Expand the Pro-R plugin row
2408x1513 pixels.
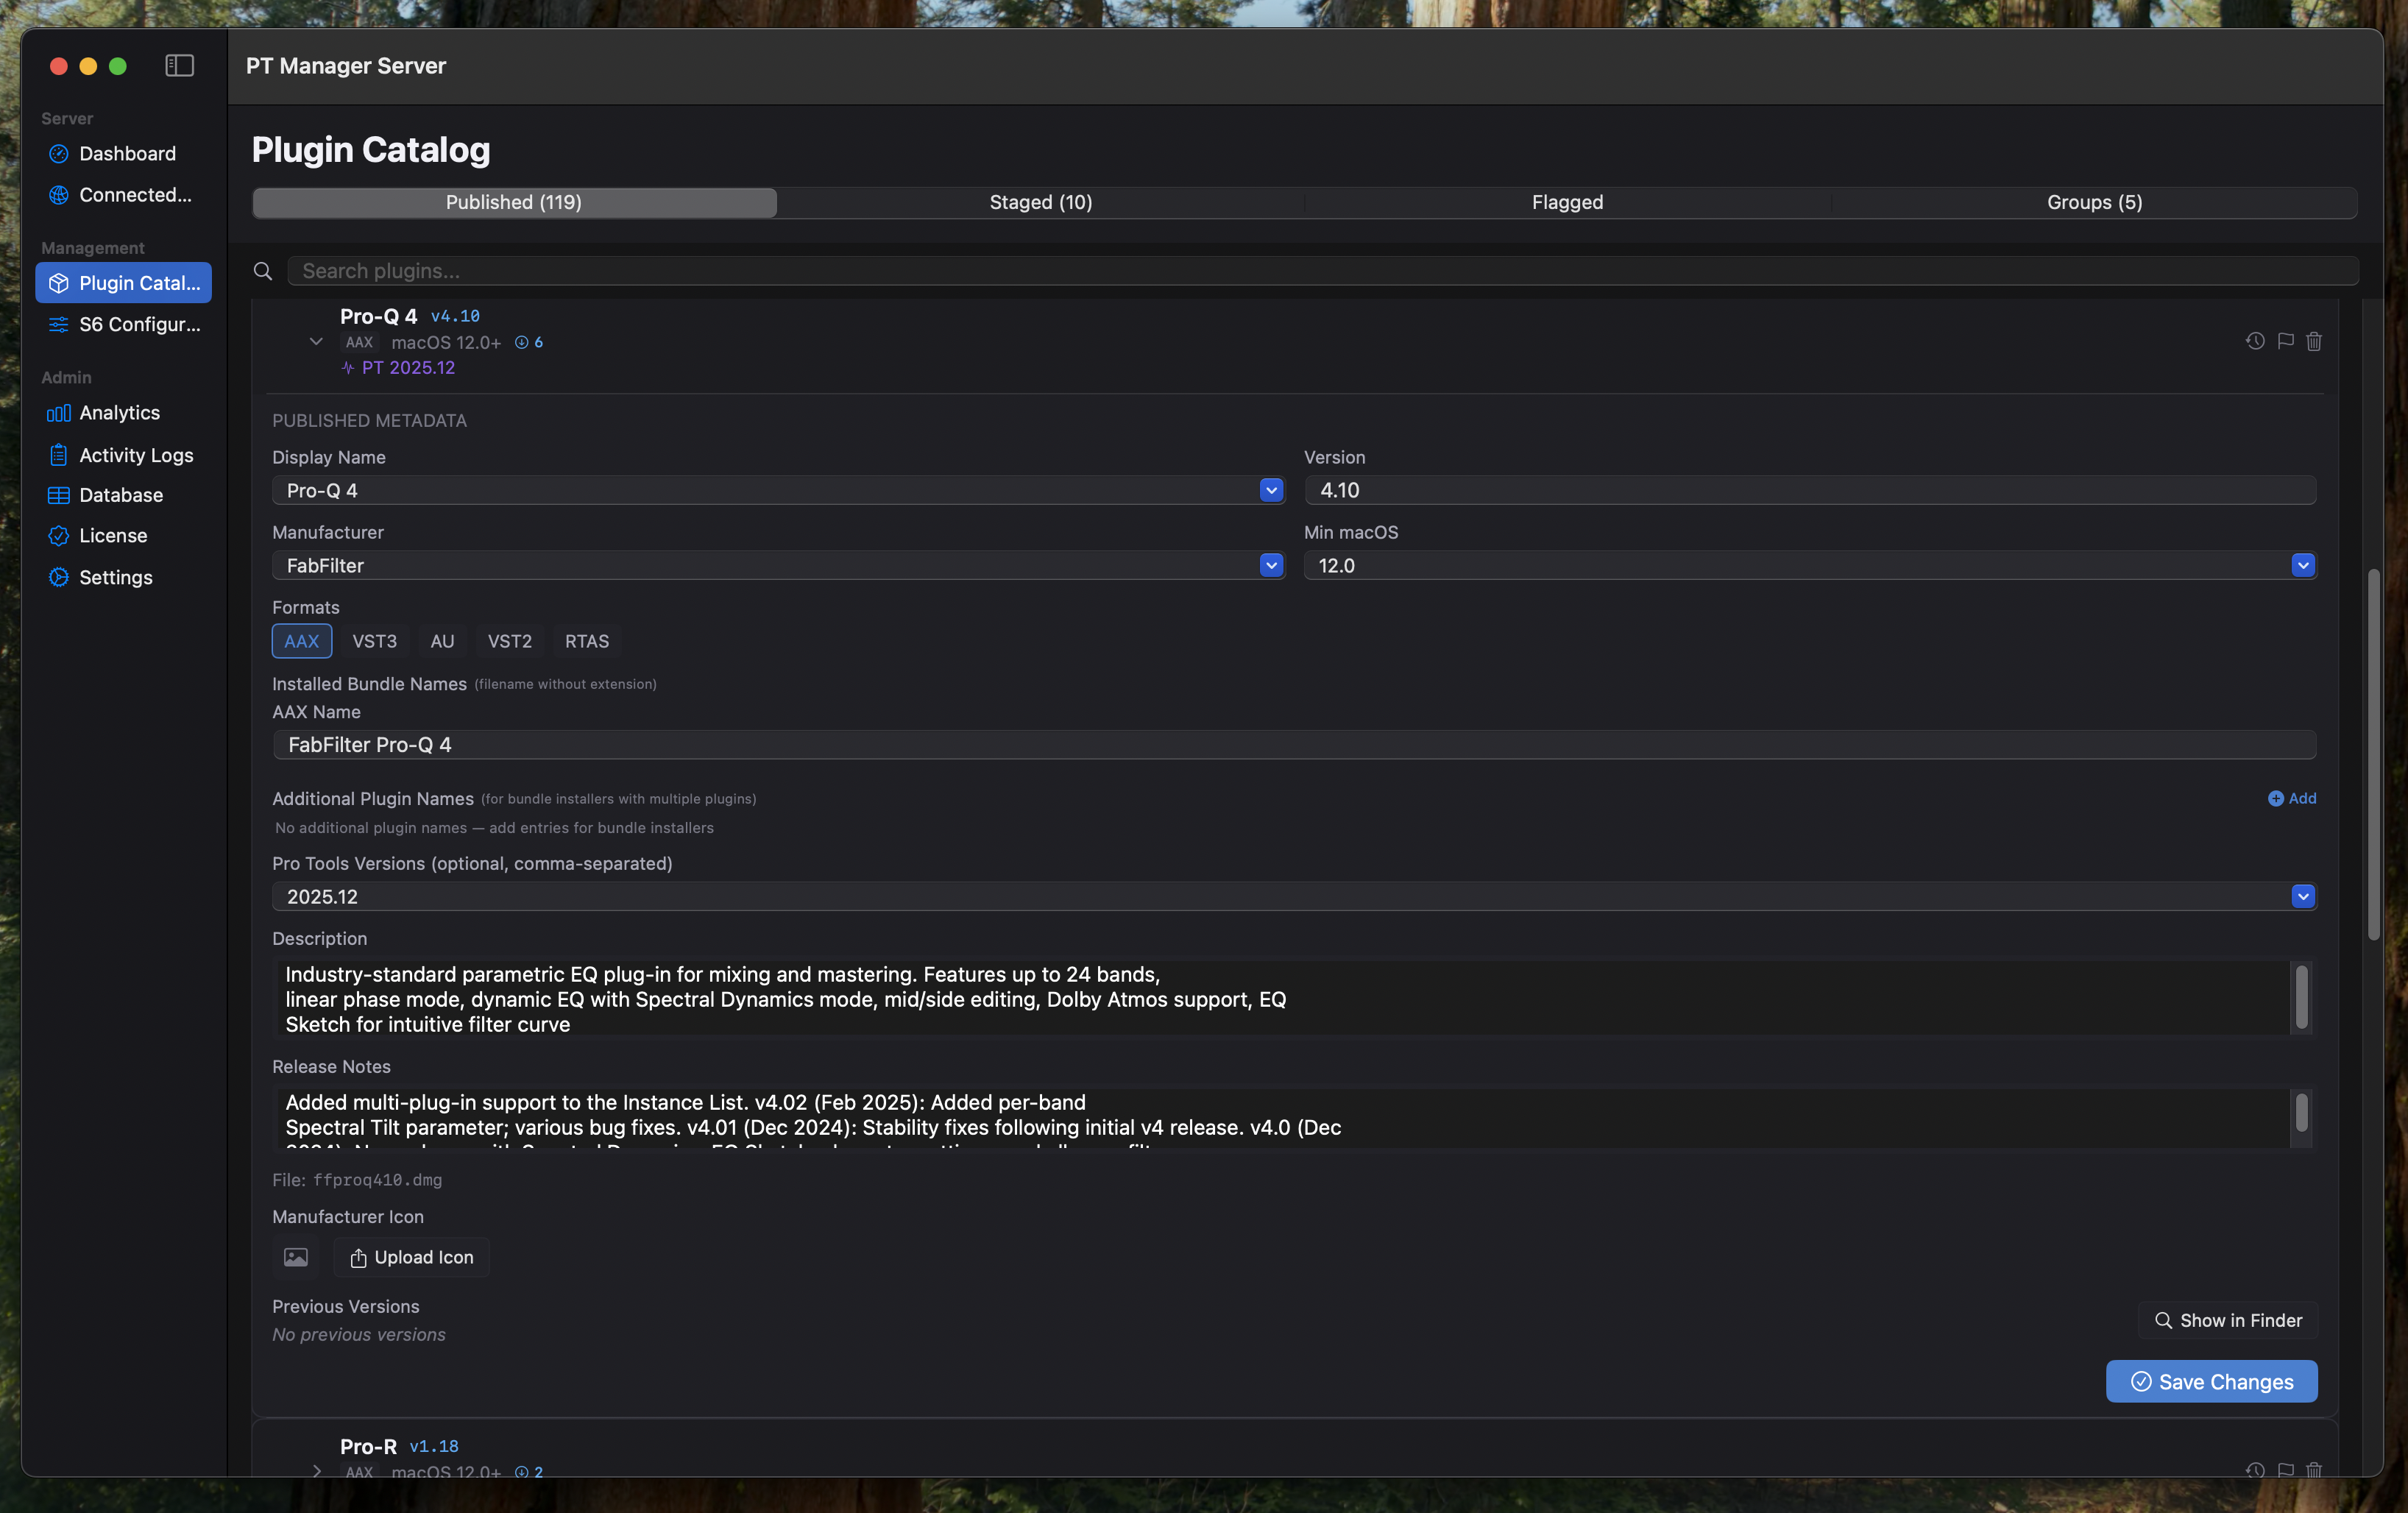pos(316,1471)
